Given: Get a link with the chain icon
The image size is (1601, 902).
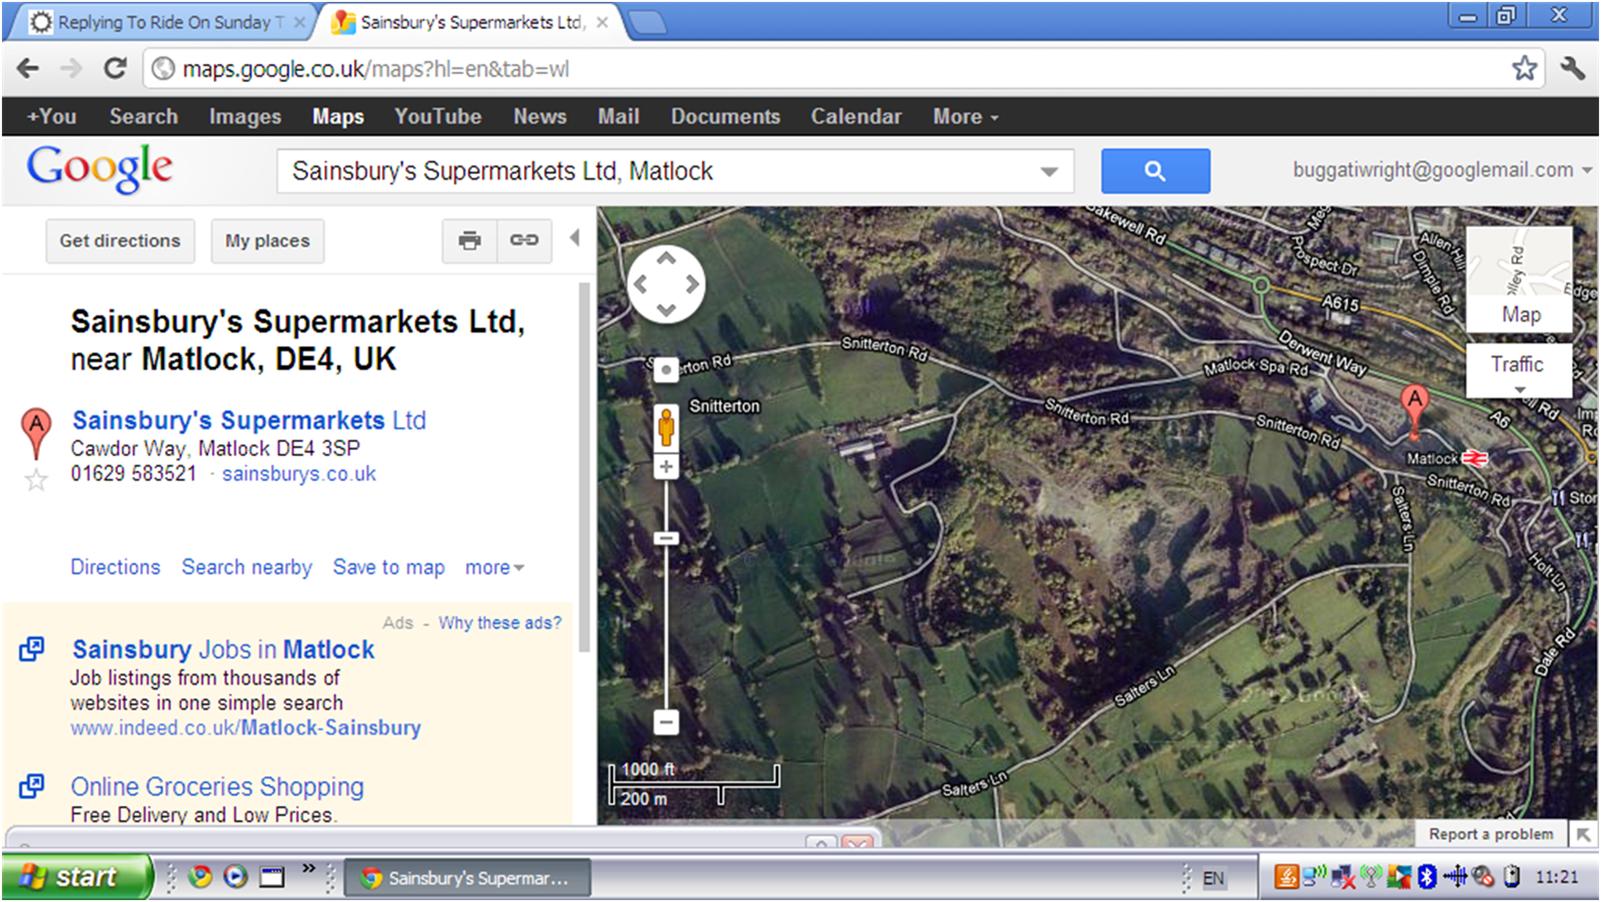Looking at the screenshot, I should click(x=524, y=240).
